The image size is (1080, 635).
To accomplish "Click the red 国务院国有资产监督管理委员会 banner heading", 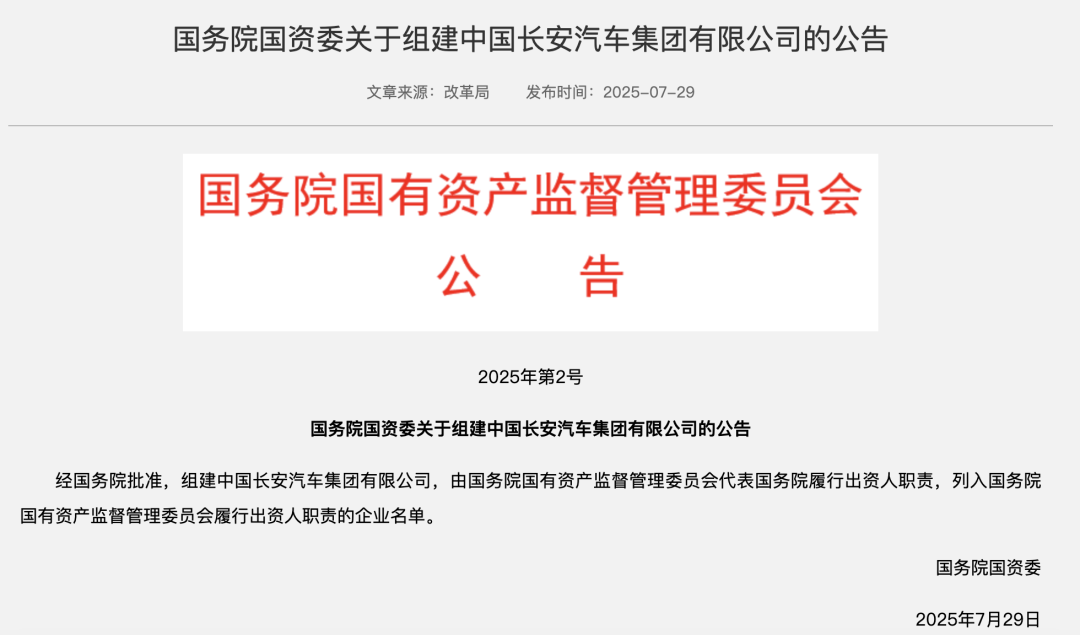I will [530, 195].
